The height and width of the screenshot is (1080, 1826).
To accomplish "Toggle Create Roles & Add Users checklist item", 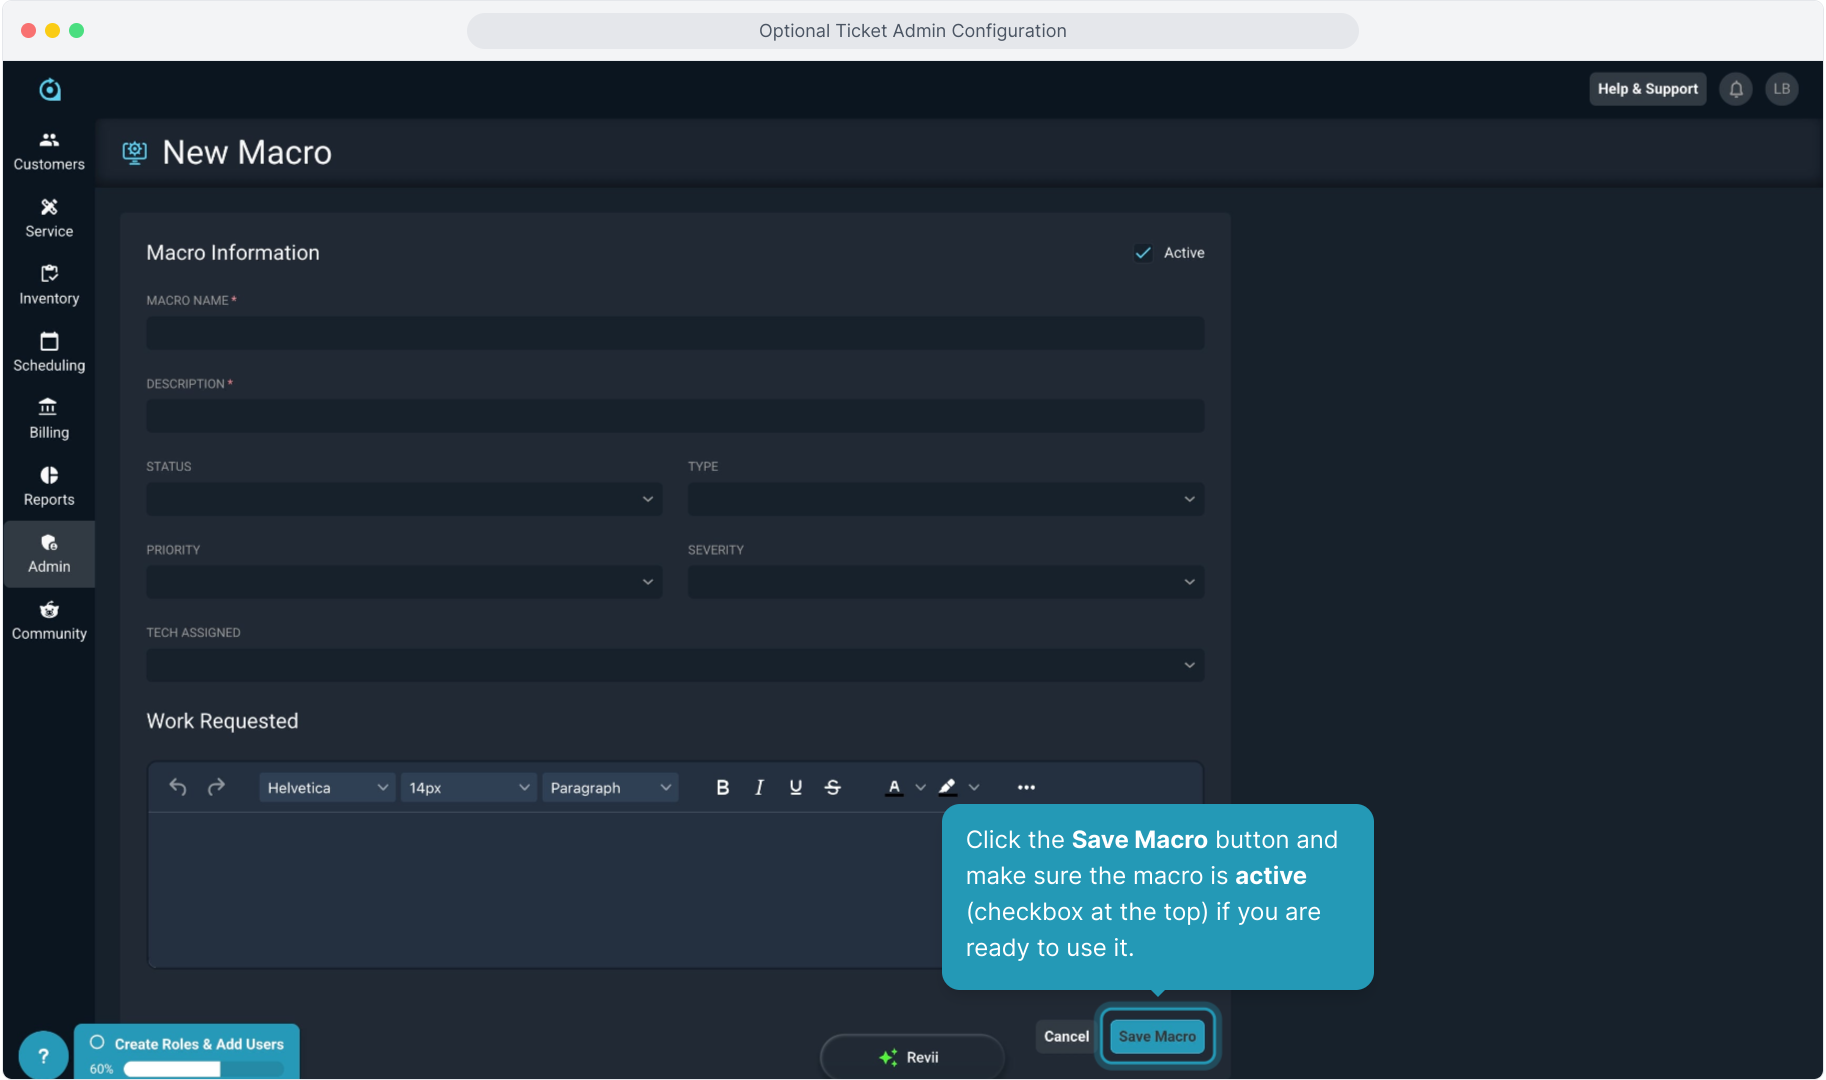I will click(x=98, y=1043).
